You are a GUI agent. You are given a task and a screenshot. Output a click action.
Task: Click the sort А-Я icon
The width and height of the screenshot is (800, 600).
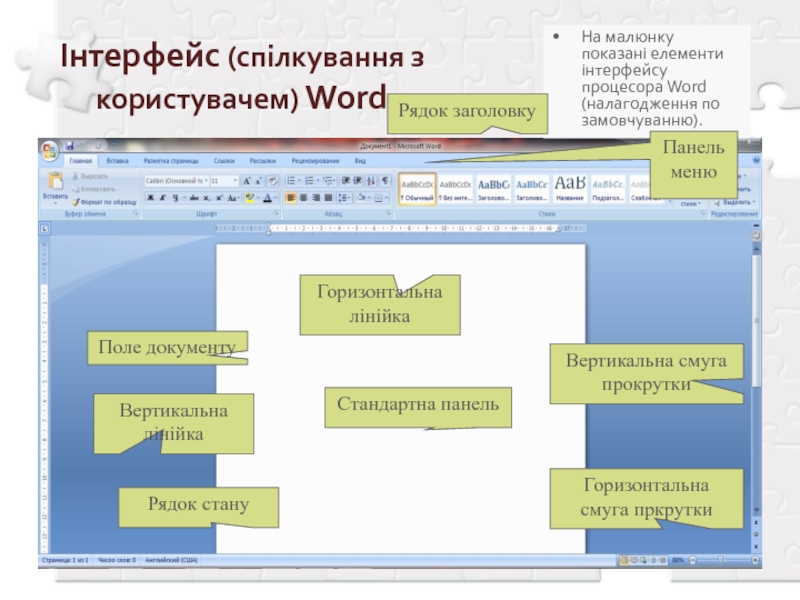coord(371,181)
